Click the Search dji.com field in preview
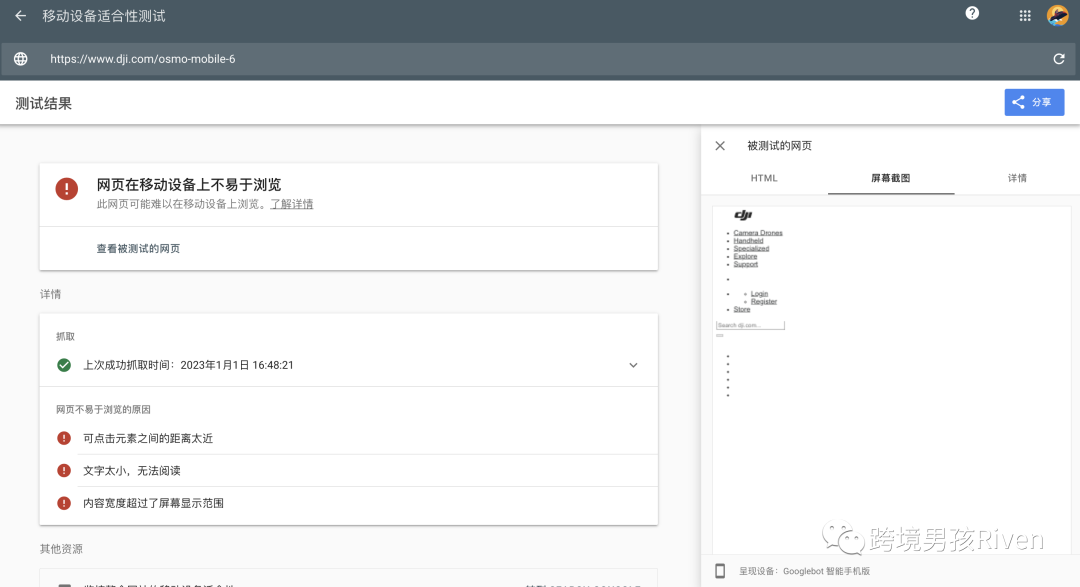 point(750,325)
